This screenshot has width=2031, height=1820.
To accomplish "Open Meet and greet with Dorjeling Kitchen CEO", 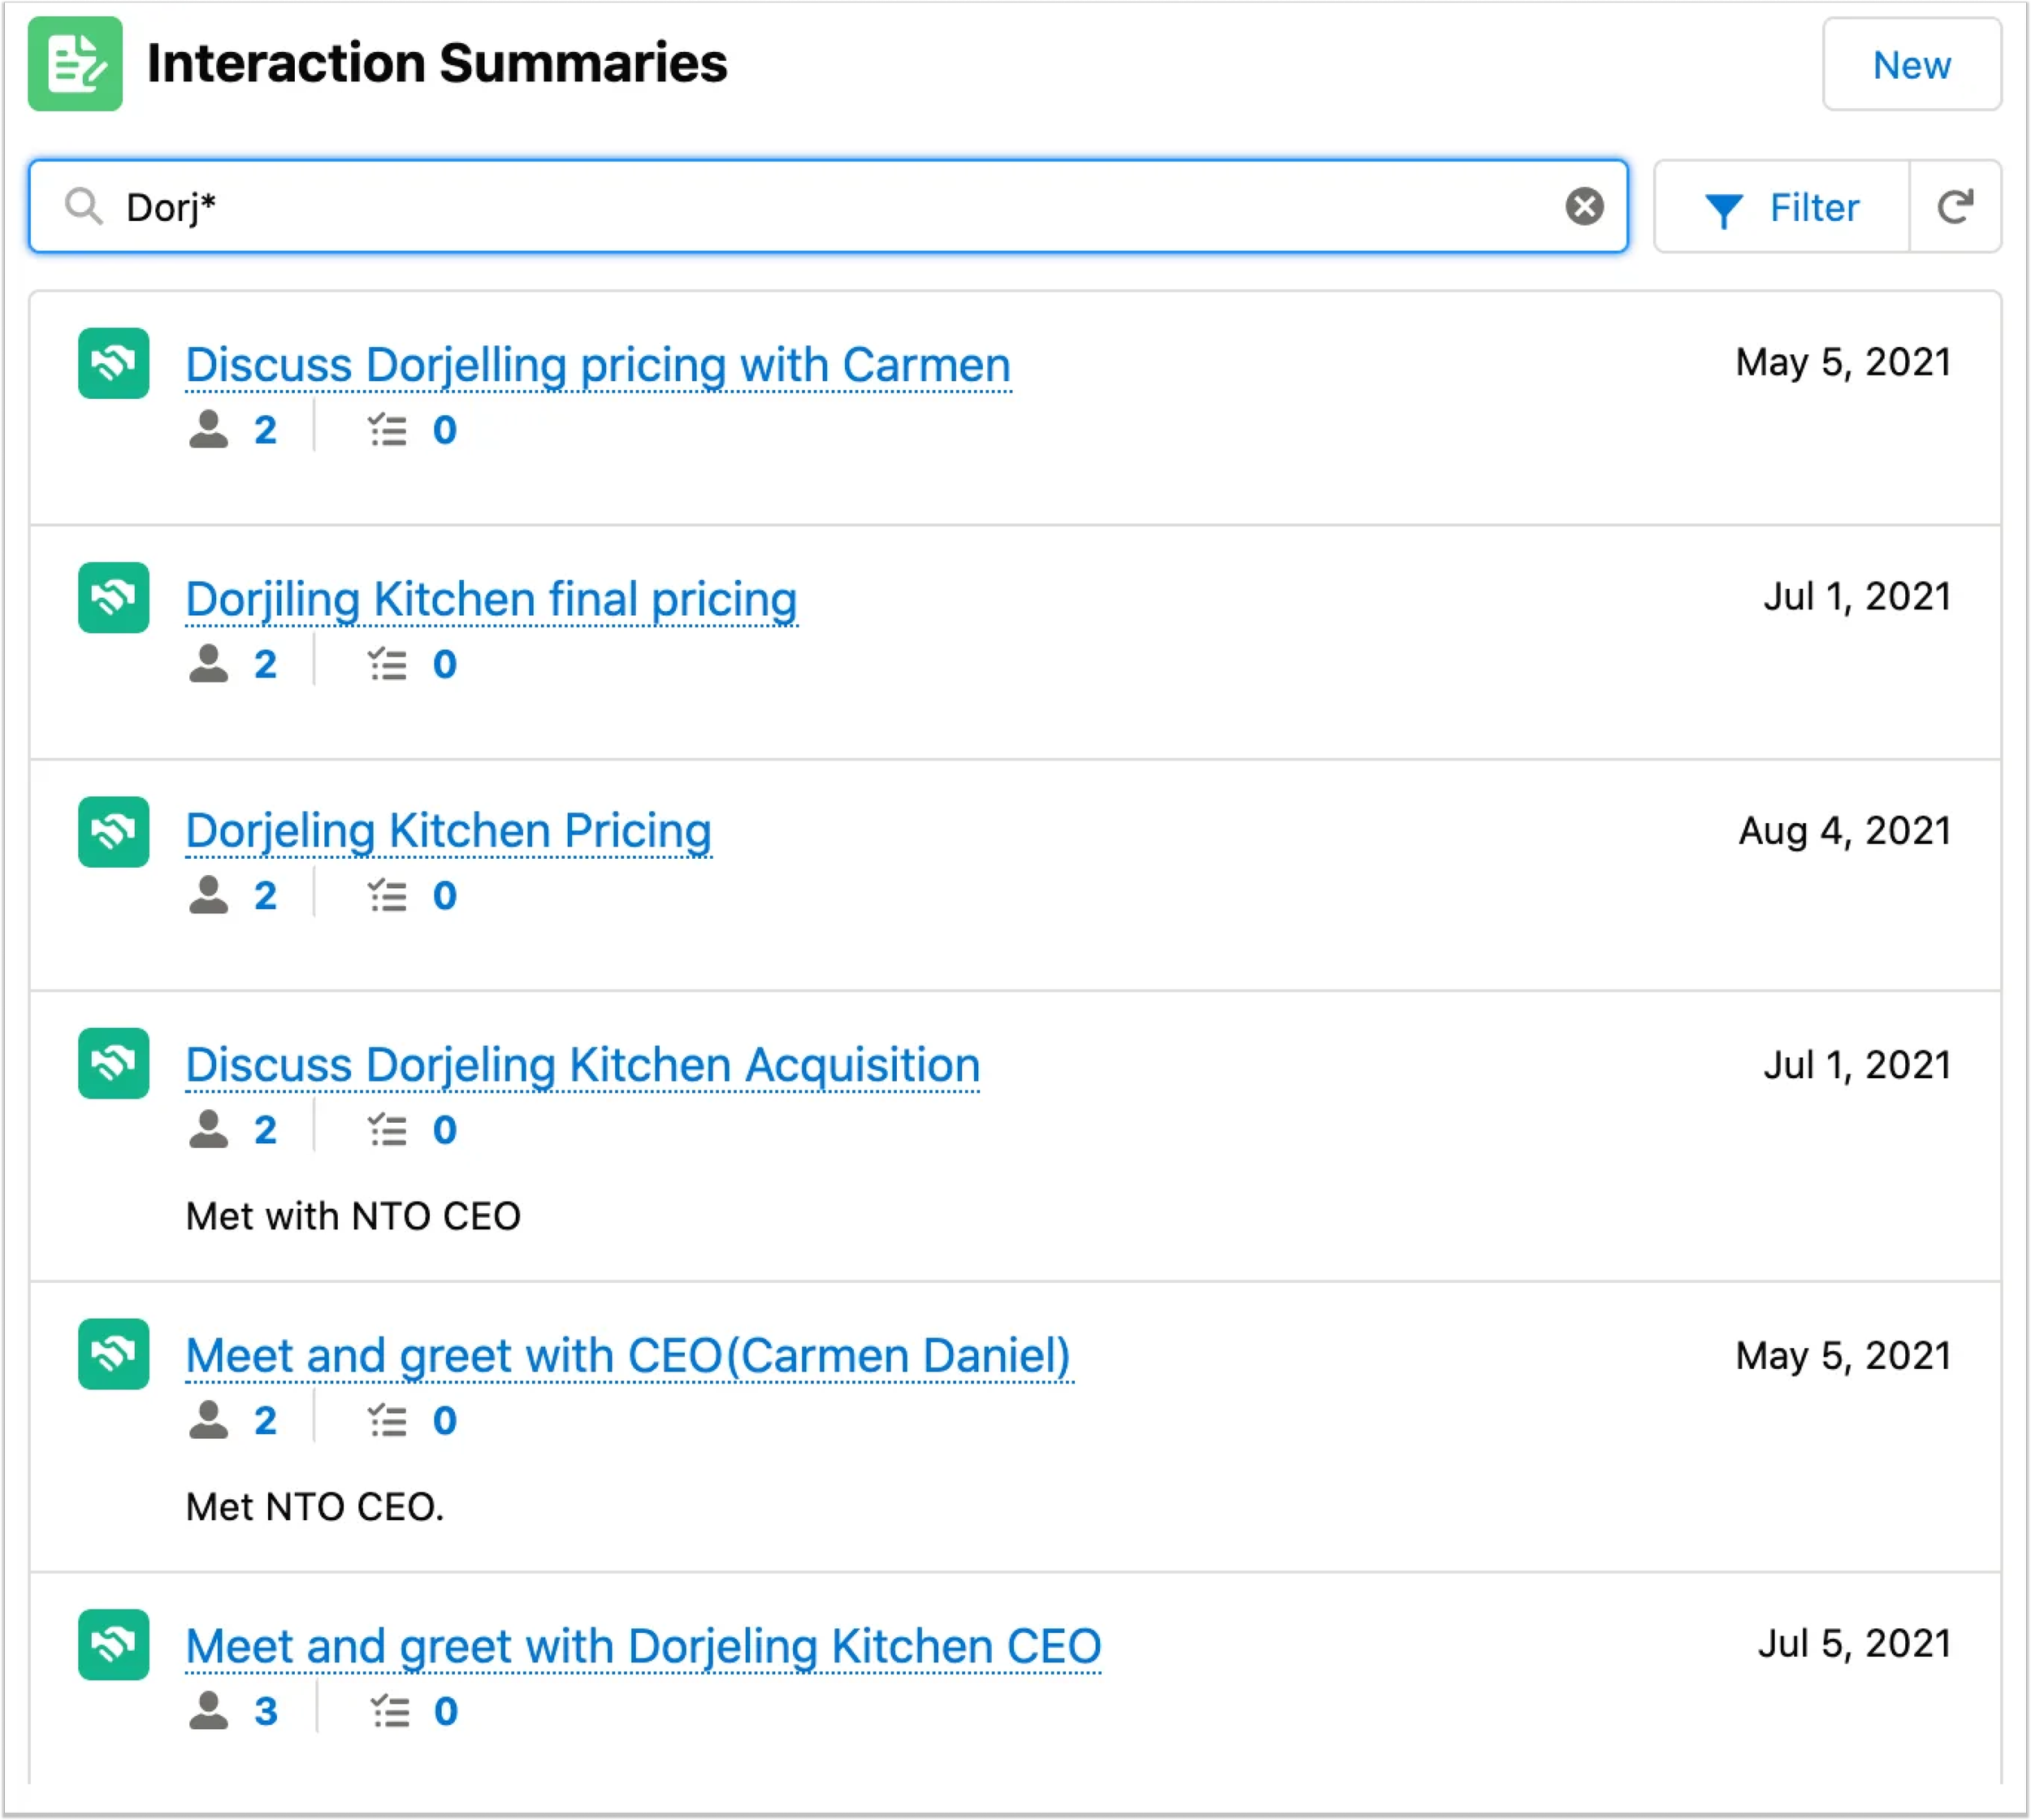I will coord(643,1647).
